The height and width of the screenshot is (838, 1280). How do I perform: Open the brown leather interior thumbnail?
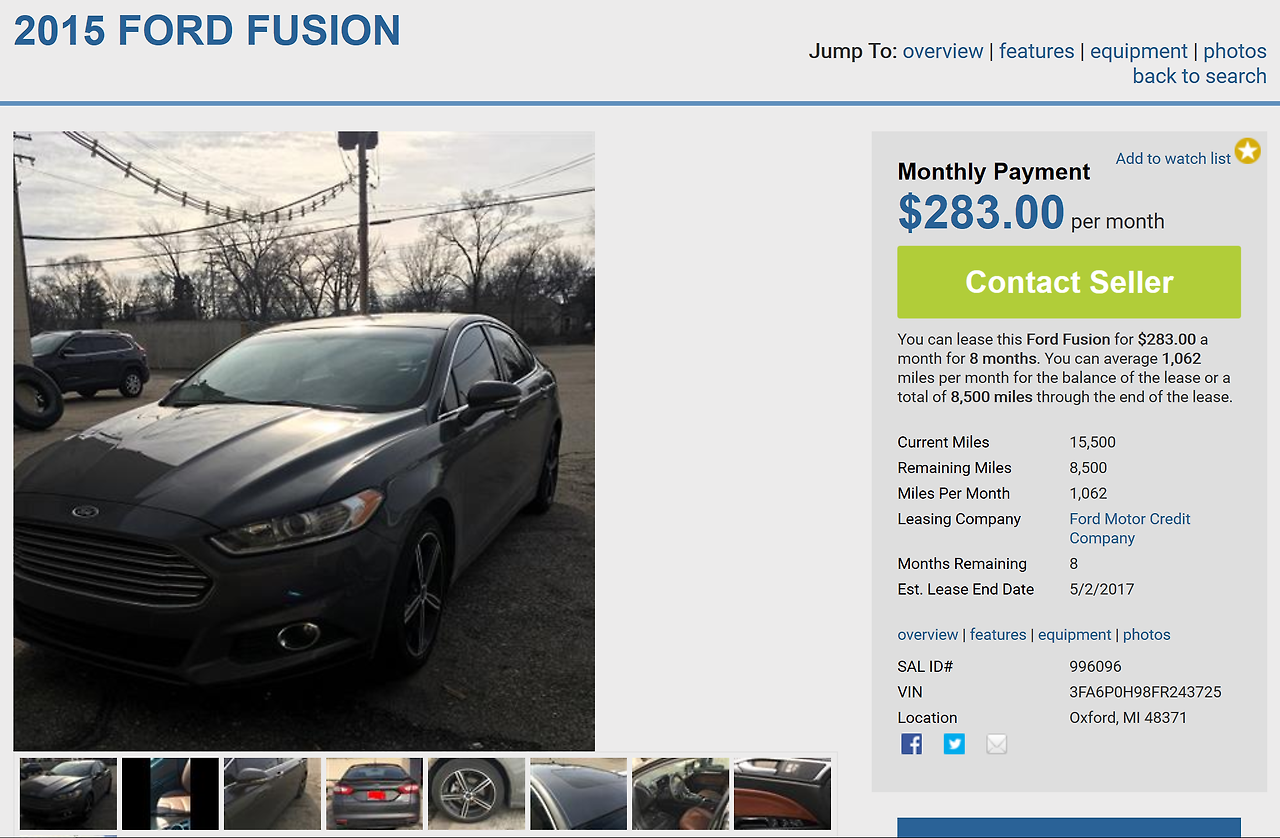(x=680, y=794)
